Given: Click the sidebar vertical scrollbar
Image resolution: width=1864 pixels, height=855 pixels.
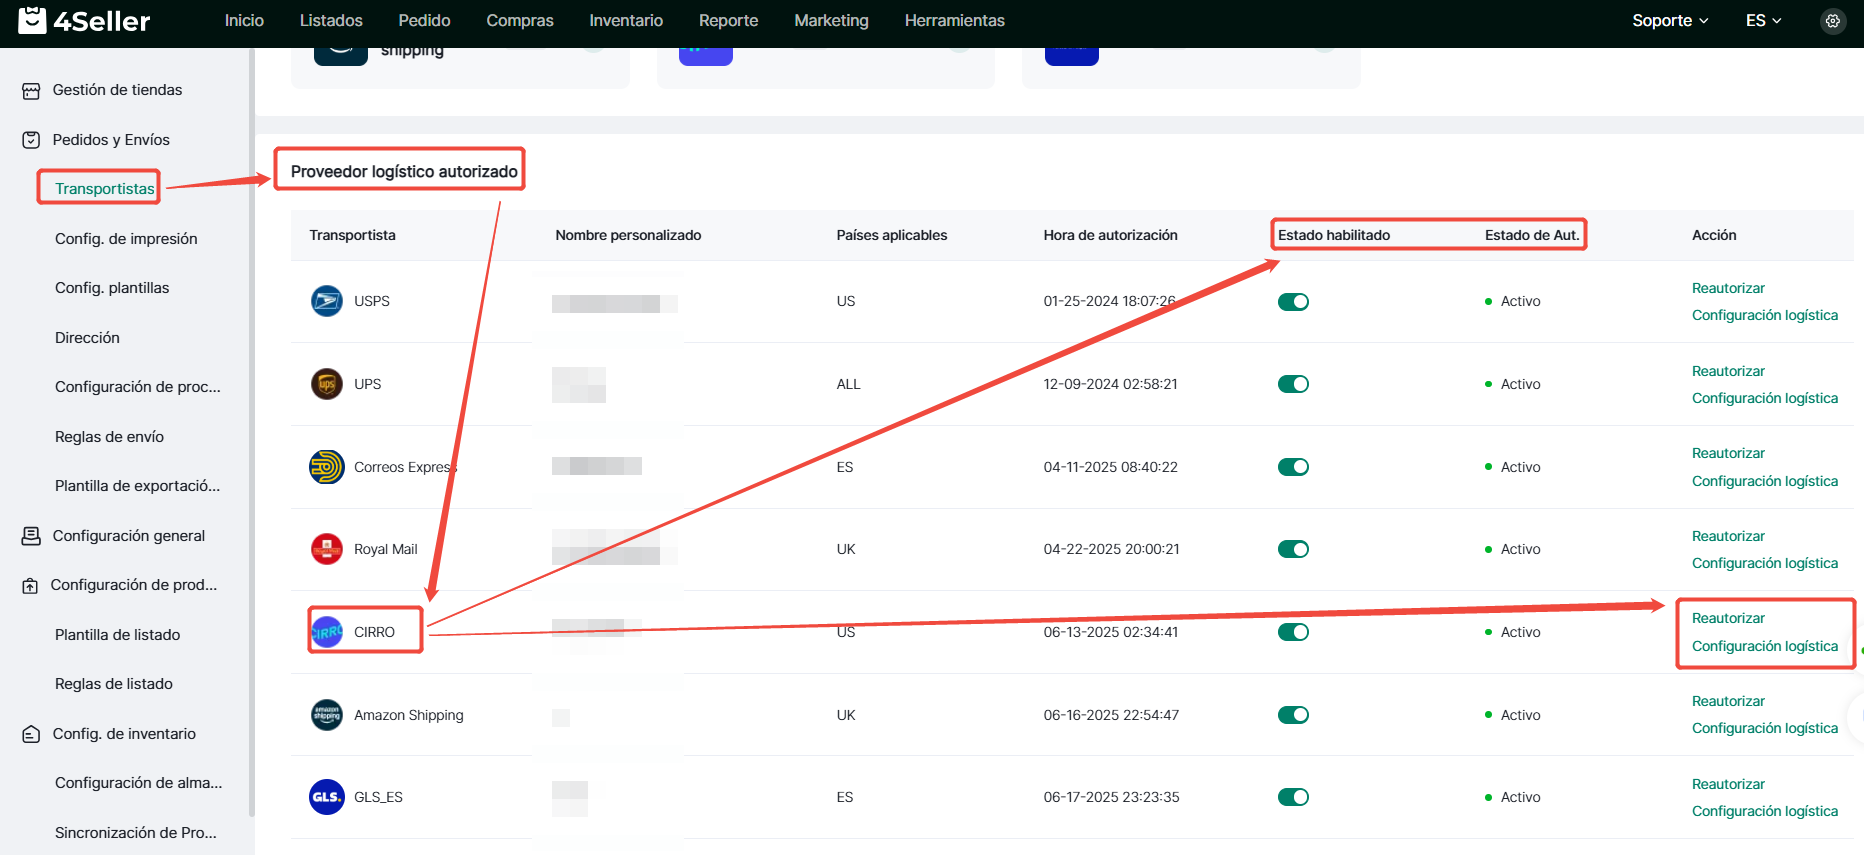Looking at the screenshot, I should (251, 430).
